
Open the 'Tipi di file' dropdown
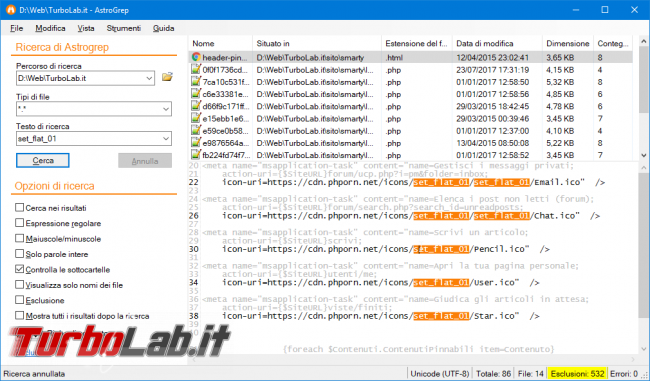tap(166, 109)
